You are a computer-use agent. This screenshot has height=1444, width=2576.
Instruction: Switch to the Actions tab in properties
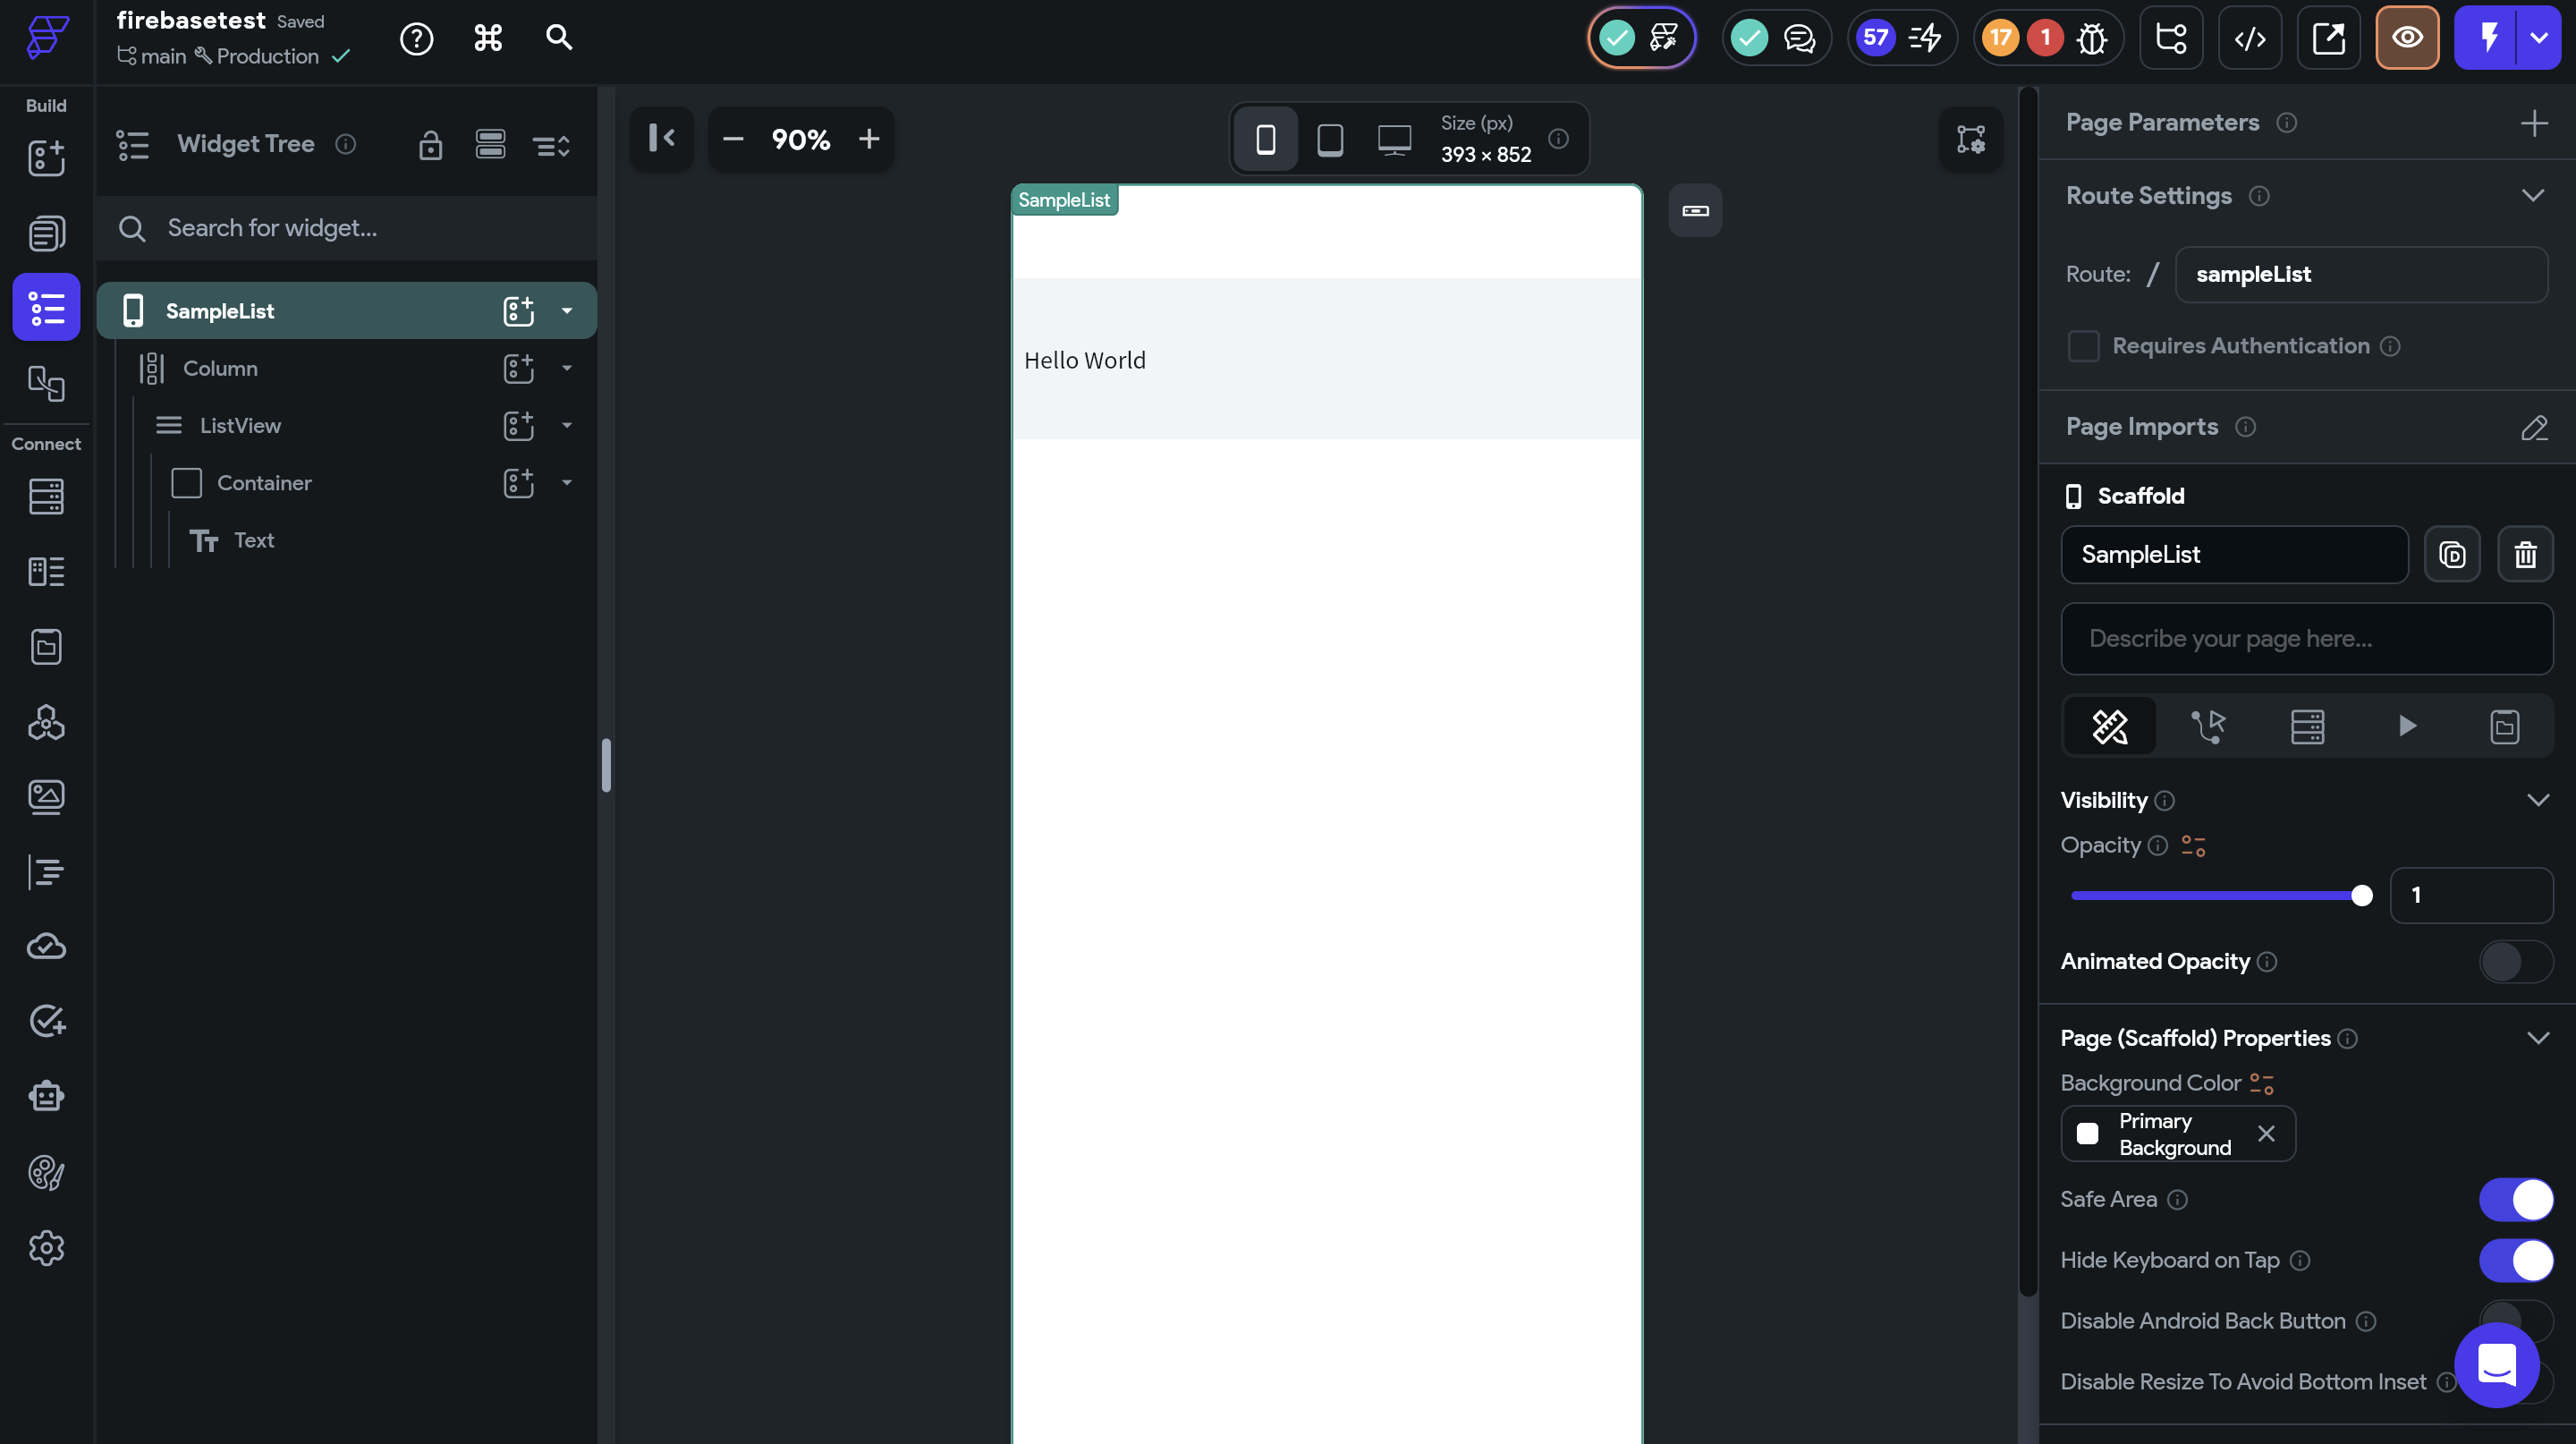2207,726
